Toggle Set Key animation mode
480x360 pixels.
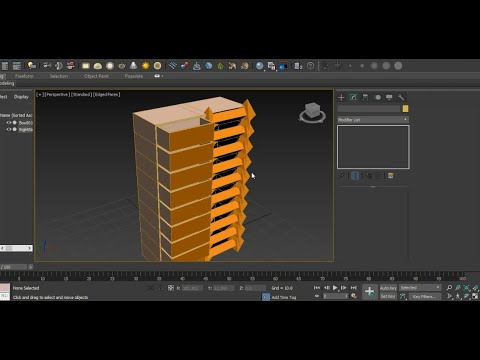pos(388,296)
